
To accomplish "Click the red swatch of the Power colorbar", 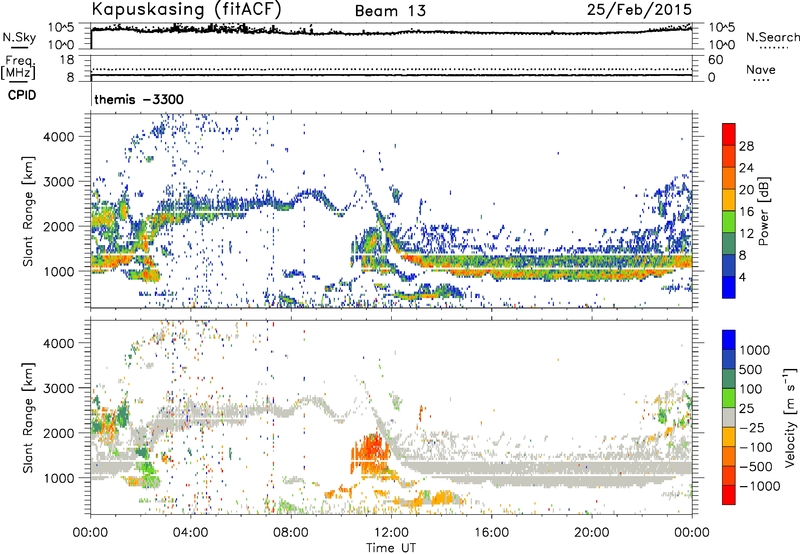I will (729, 135).
